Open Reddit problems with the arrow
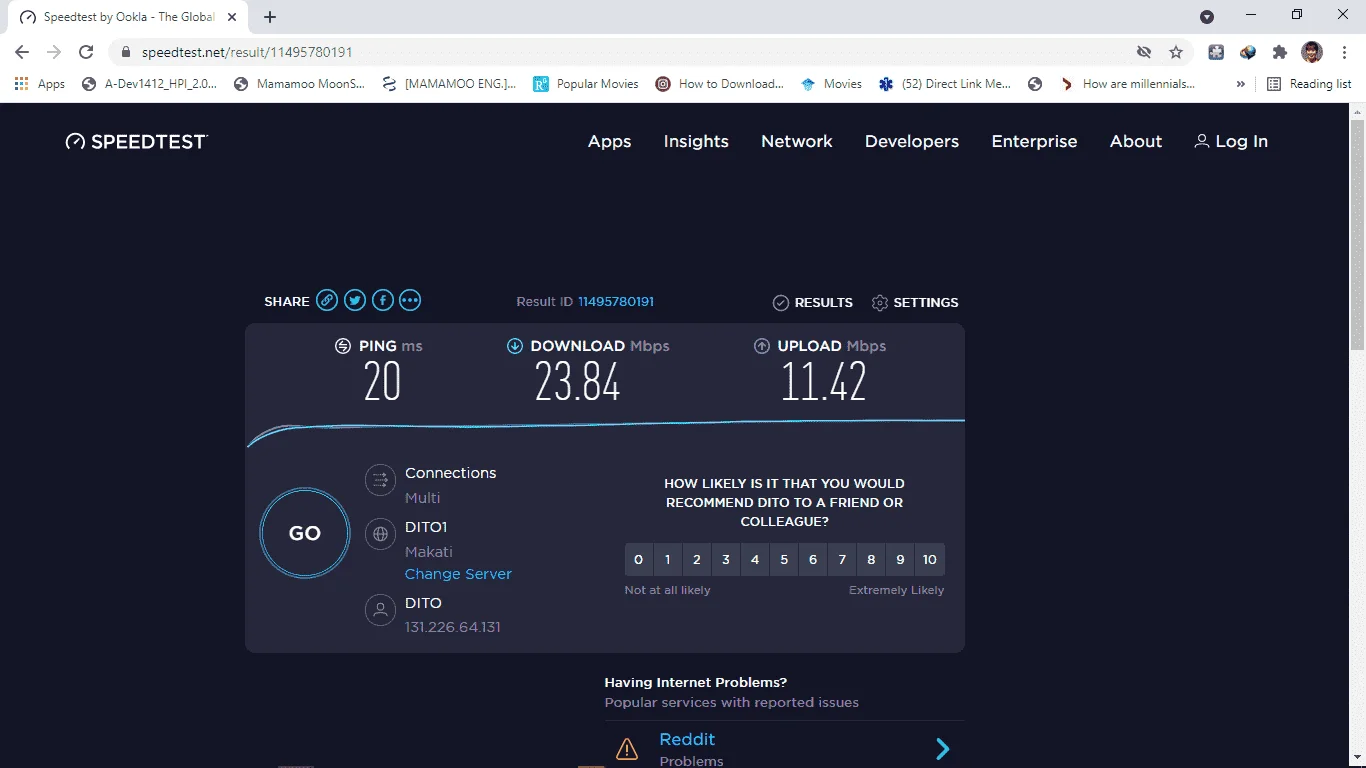The width and height of the screenshot is (1366, 768). coord(942,749)
